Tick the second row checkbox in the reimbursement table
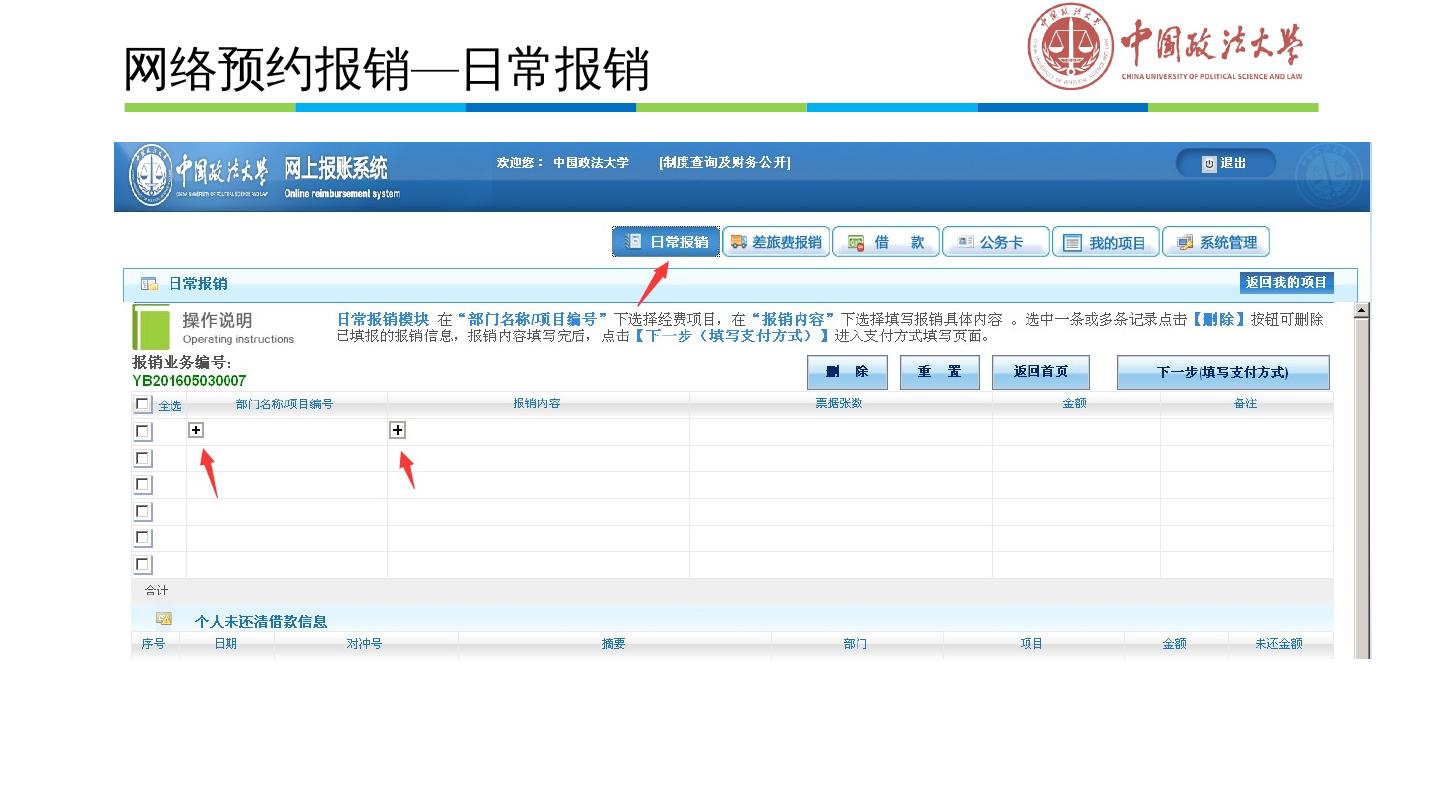The width and height of the screenshot is (1440, 810). [x=143, y=458]
